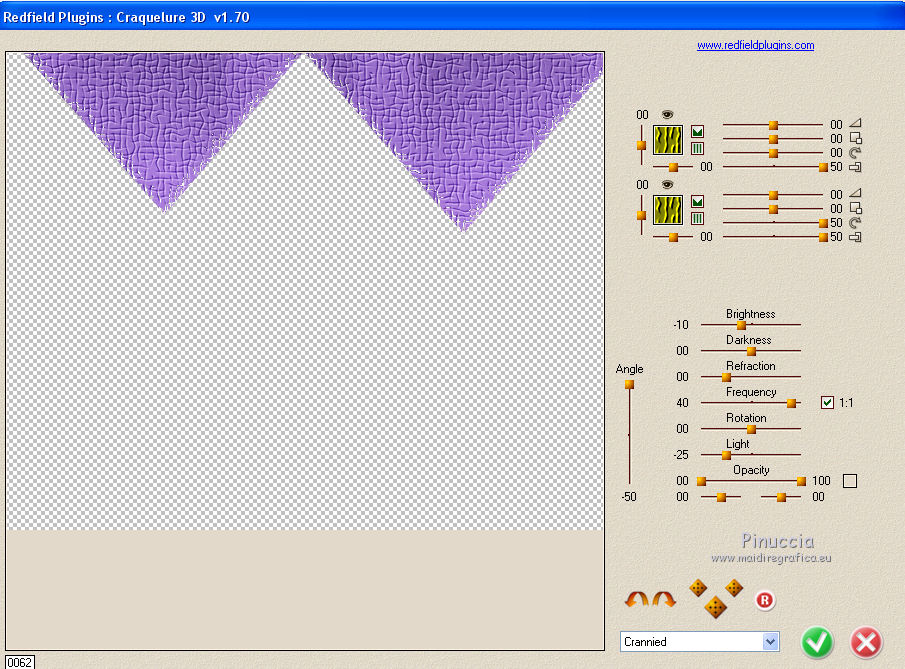Viewport: 905px width, 669px height.
Task: Click the Light value -25
Action: [681, 455]
